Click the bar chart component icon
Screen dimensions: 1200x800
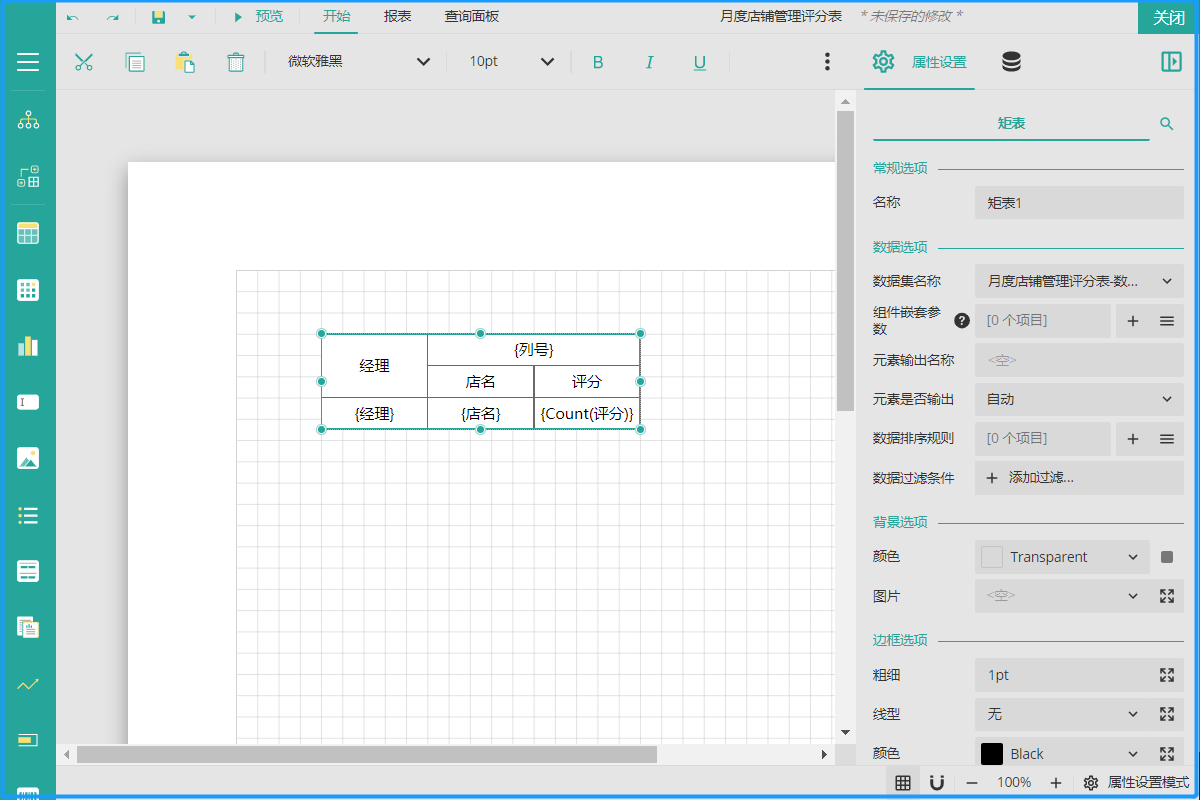click(x=28, y=346)
